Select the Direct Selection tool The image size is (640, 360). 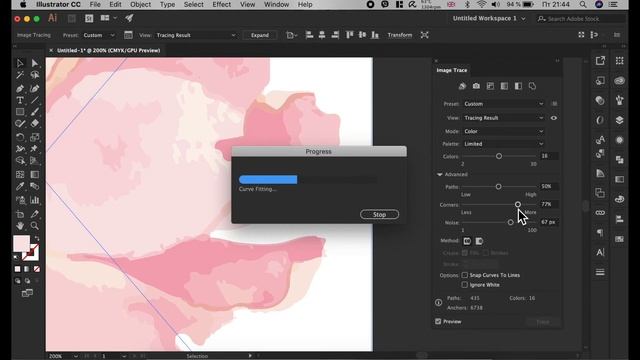(35, 63)
